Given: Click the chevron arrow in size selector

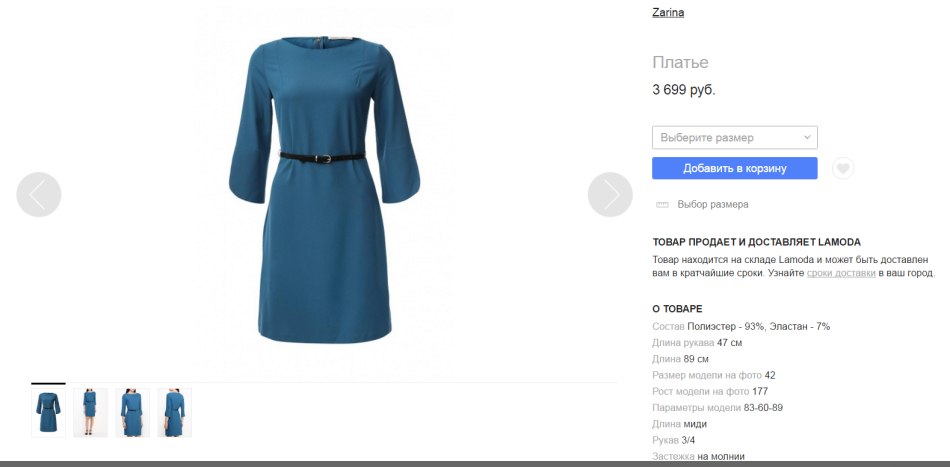Looking at the screenshot, I should [807, 137].
